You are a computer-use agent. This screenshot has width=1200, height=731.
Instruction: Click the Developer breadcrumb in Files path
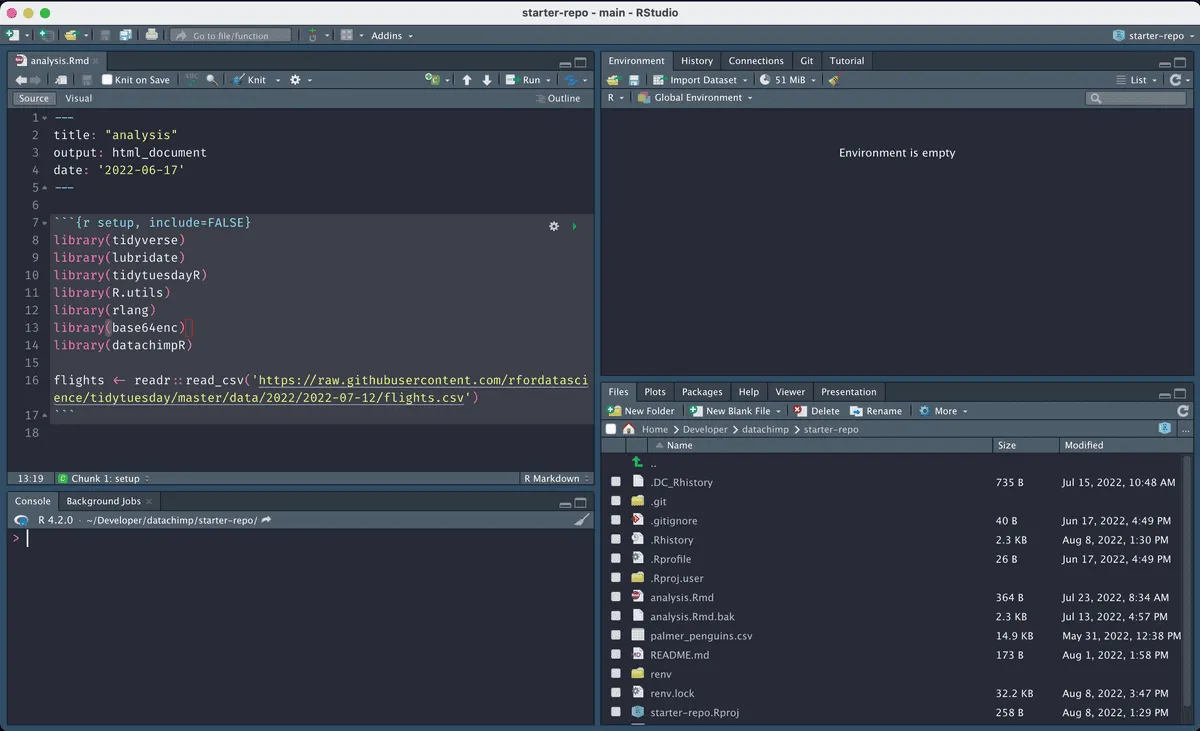point(705,429)
